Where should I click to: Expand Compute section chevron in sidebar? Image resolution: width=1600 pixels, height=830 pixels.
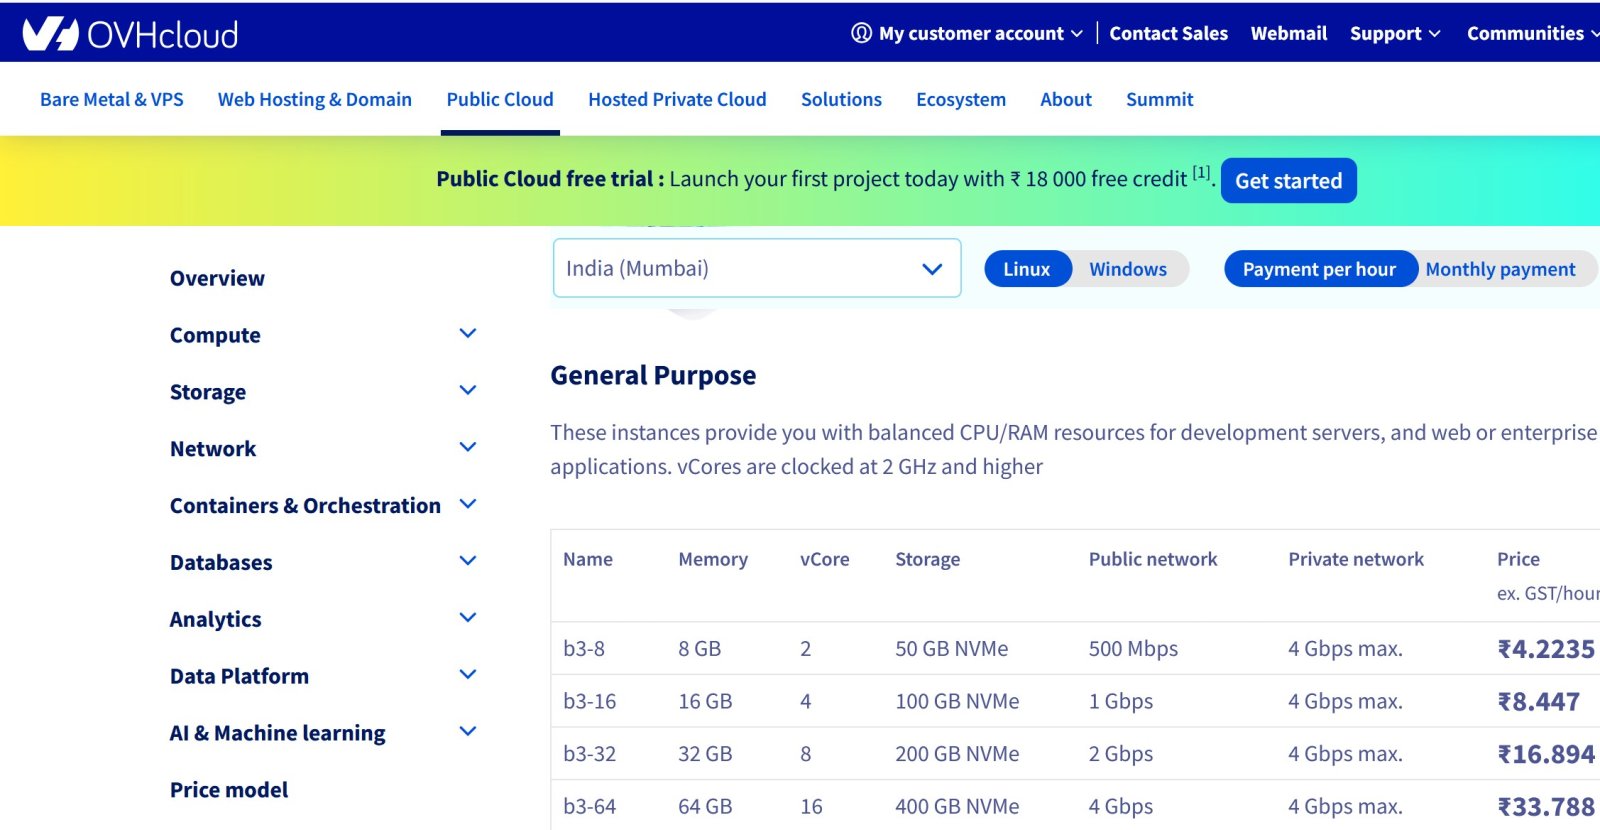(x=467, y=334)
